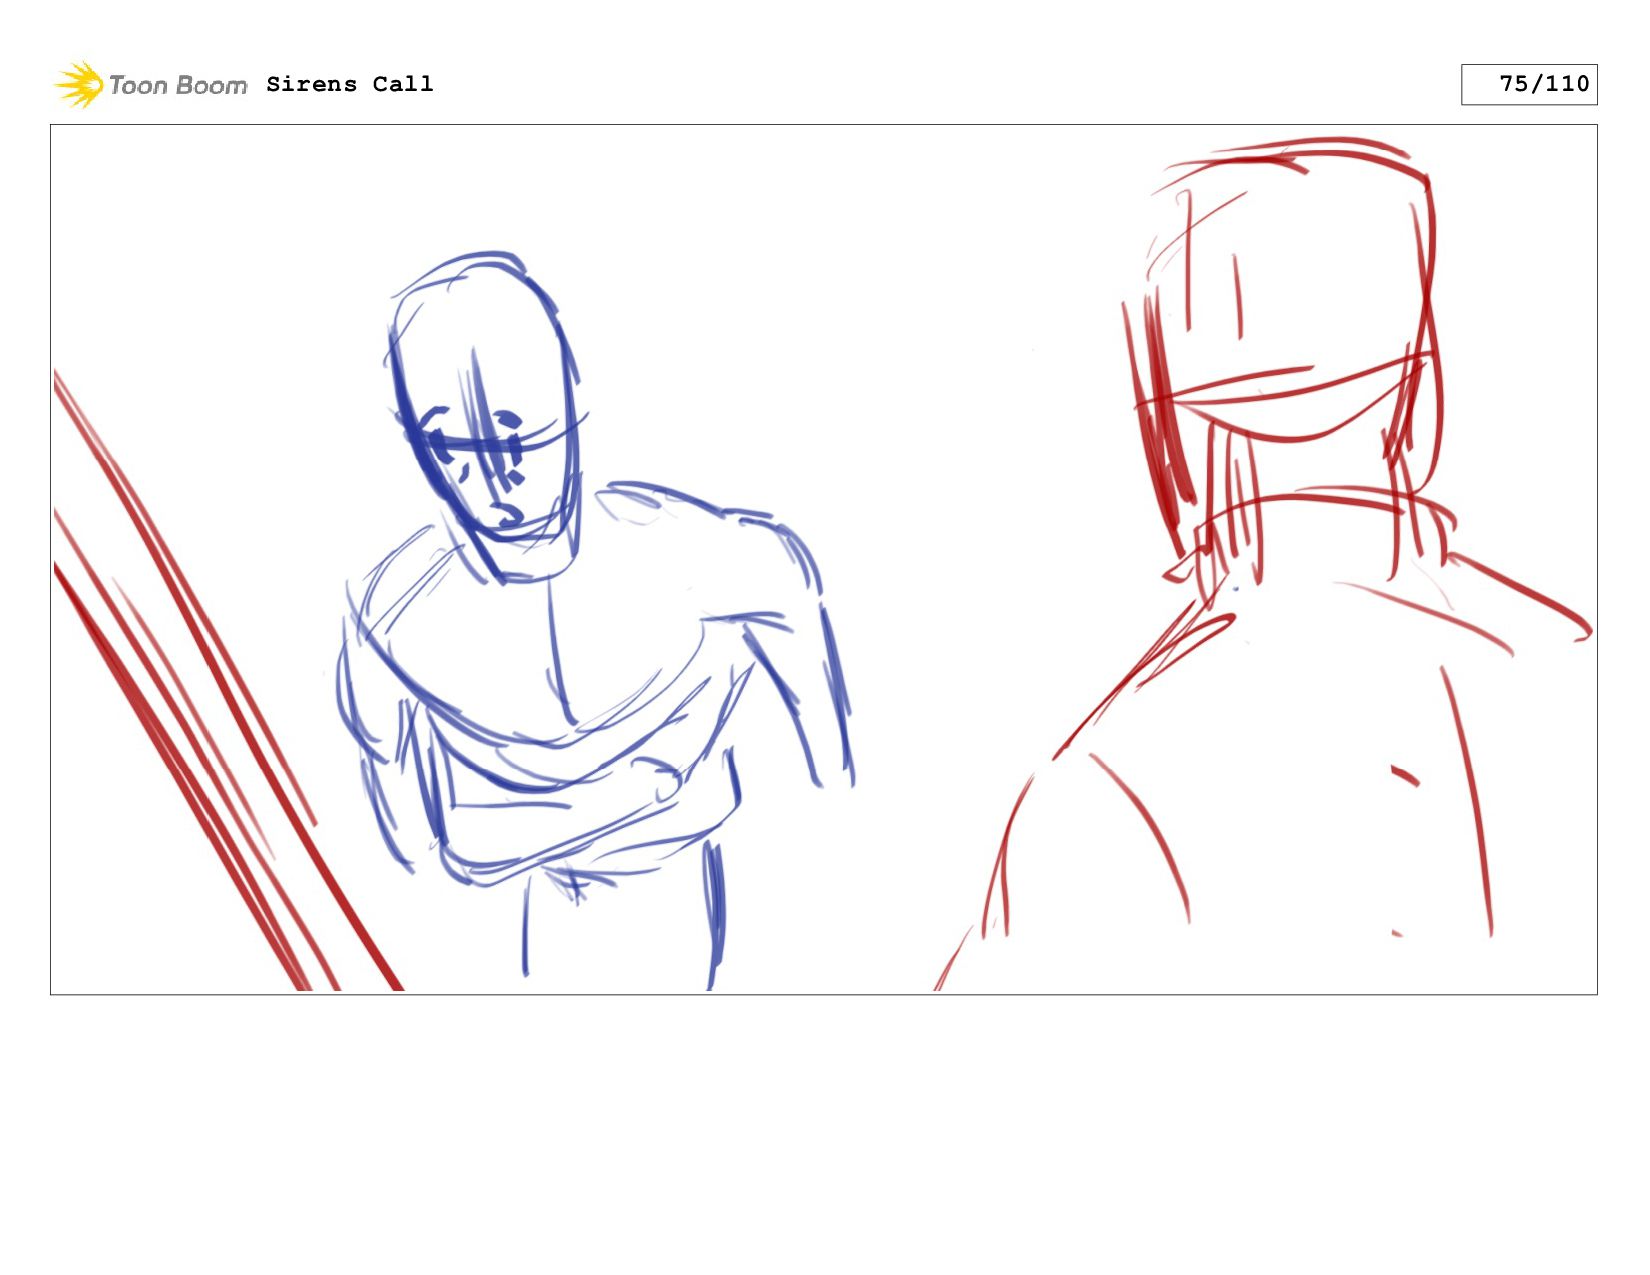1650x1275 pixels.
Task: Click the 'Toon Boom' logo wordmark
Action: [x=178, y=85]
